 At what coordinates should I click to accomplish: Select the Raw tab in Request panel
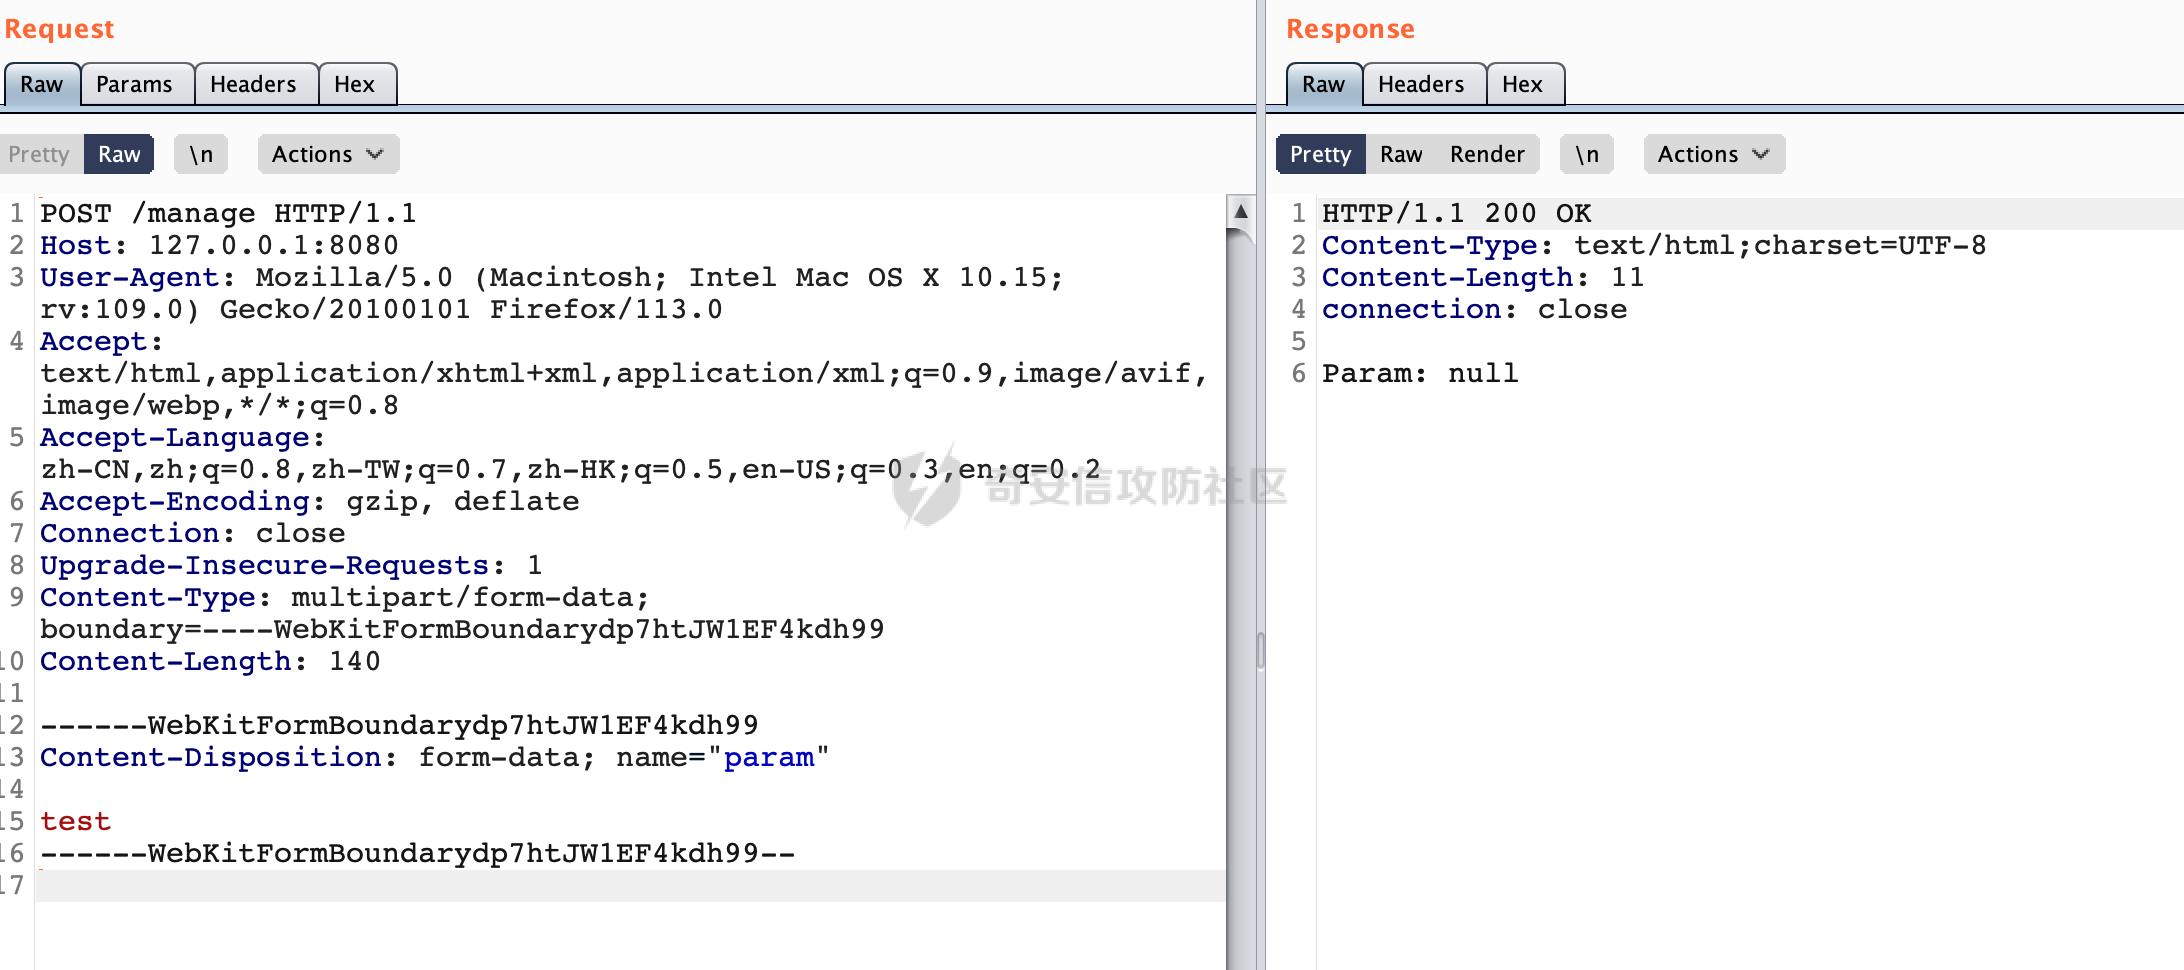pyautogui.click(x=42, y=84)
